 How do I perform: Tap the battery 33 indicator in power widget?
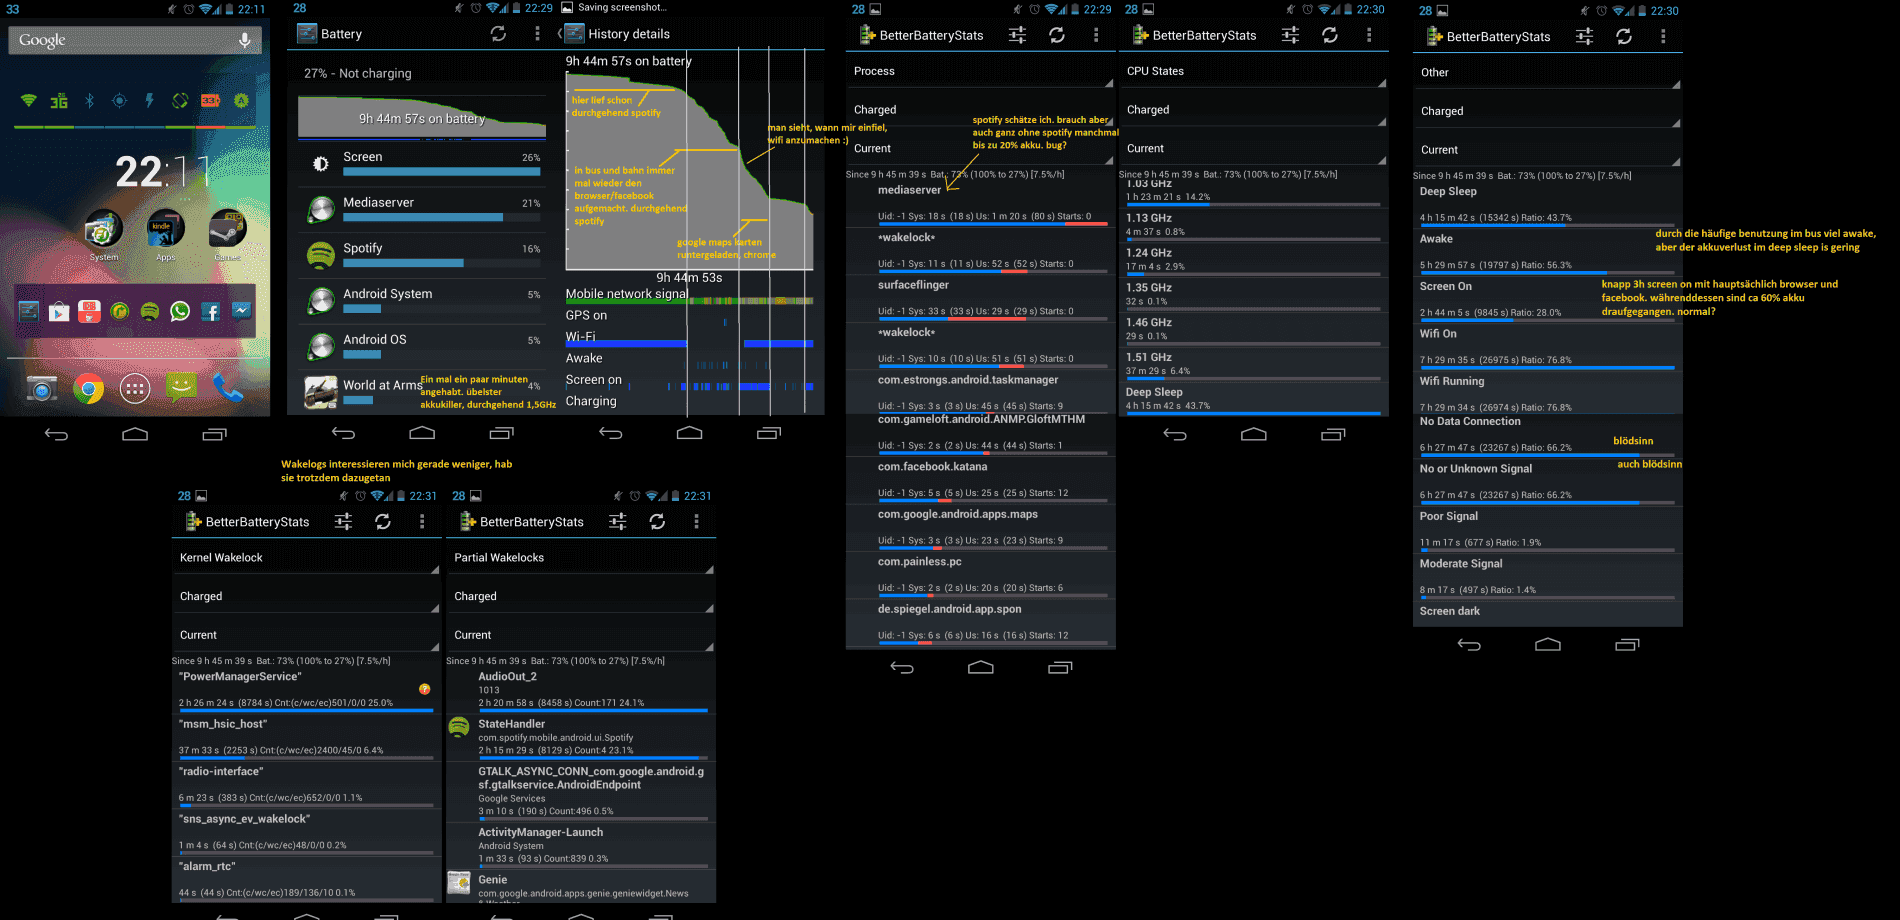click(211, 101)
